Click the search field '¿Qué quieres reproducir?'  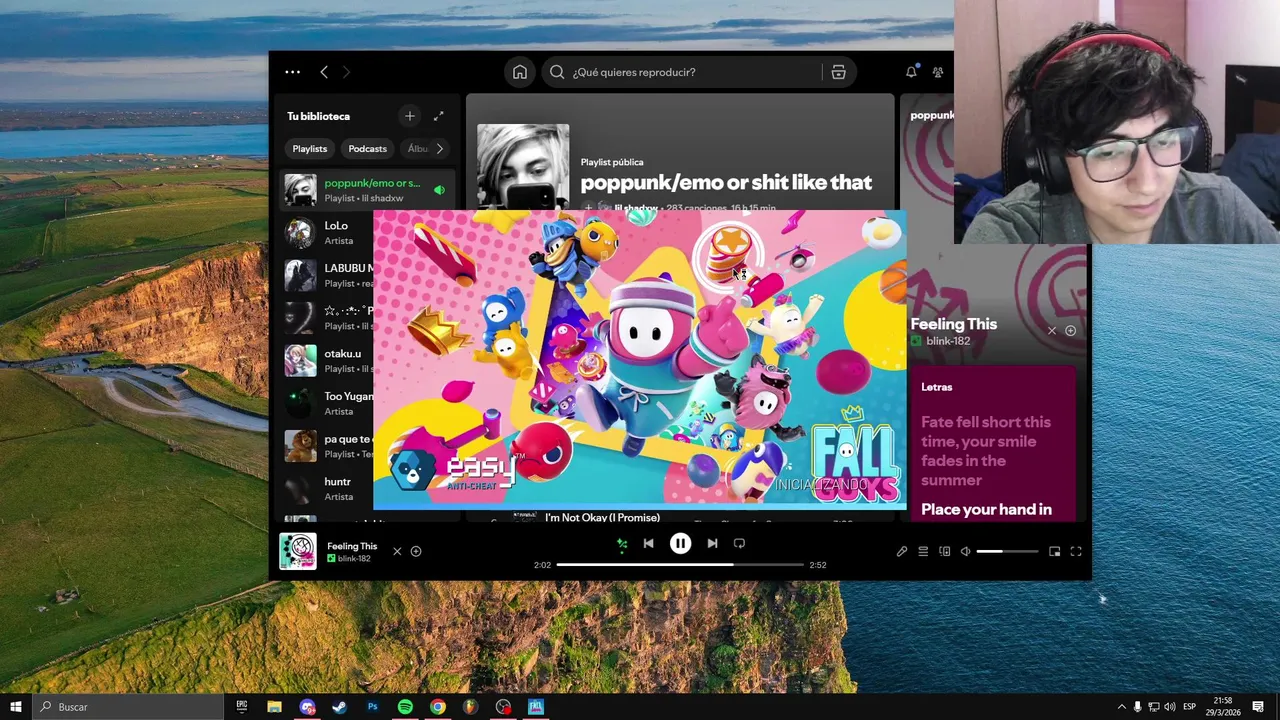point(683,72)
